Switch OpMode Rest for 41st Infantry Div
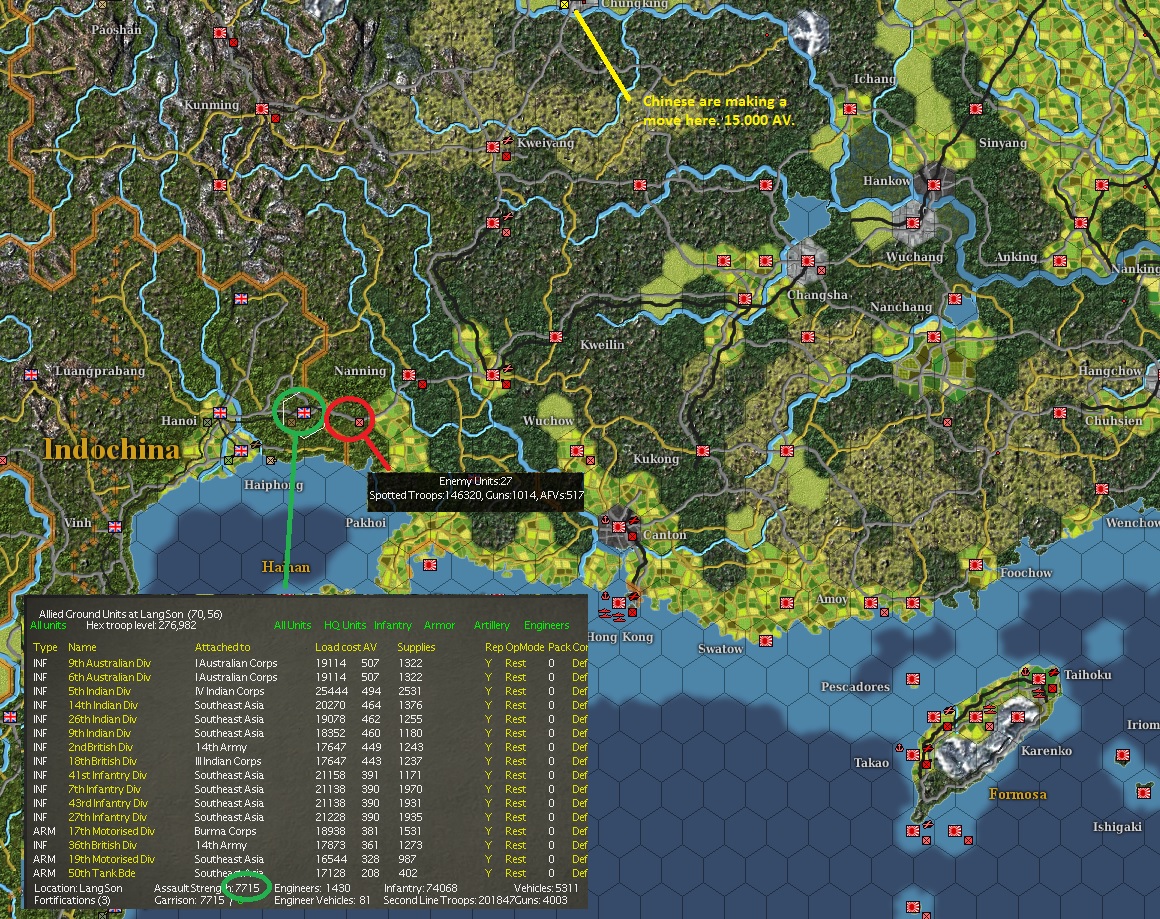Screen dimensions: 1160x919 click(516, 775)
